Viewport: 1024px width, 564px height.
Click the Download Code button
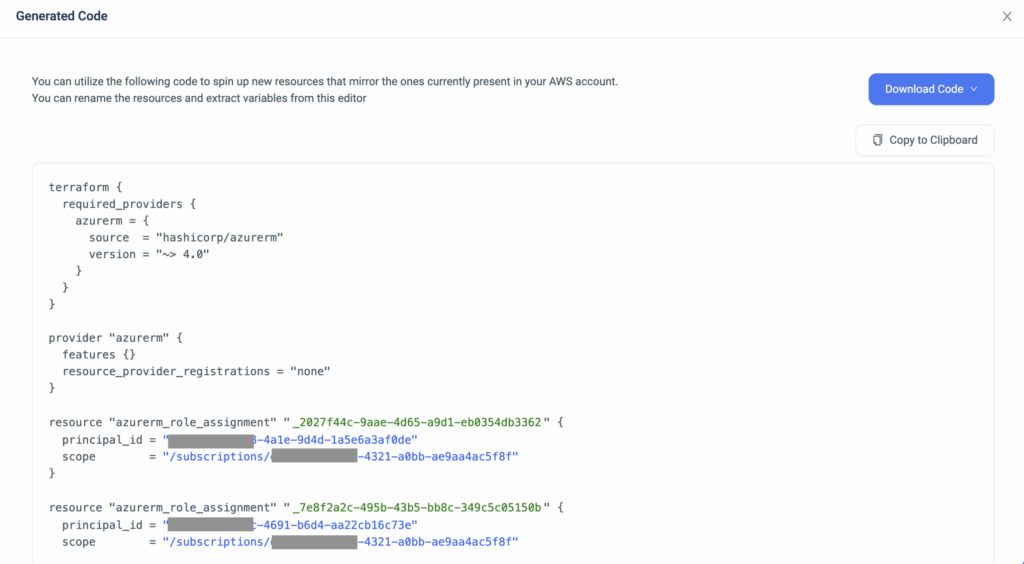pyautogui.click(x=931, y=89)
